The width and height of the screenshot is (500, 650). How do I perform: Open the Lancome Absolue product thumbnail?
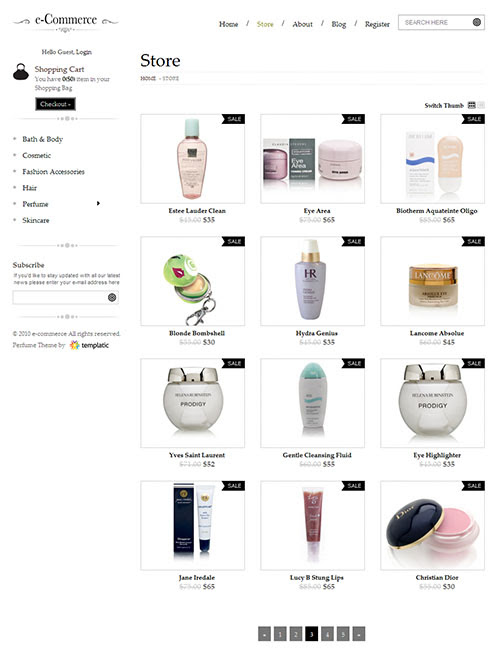(x=432, y=281)
